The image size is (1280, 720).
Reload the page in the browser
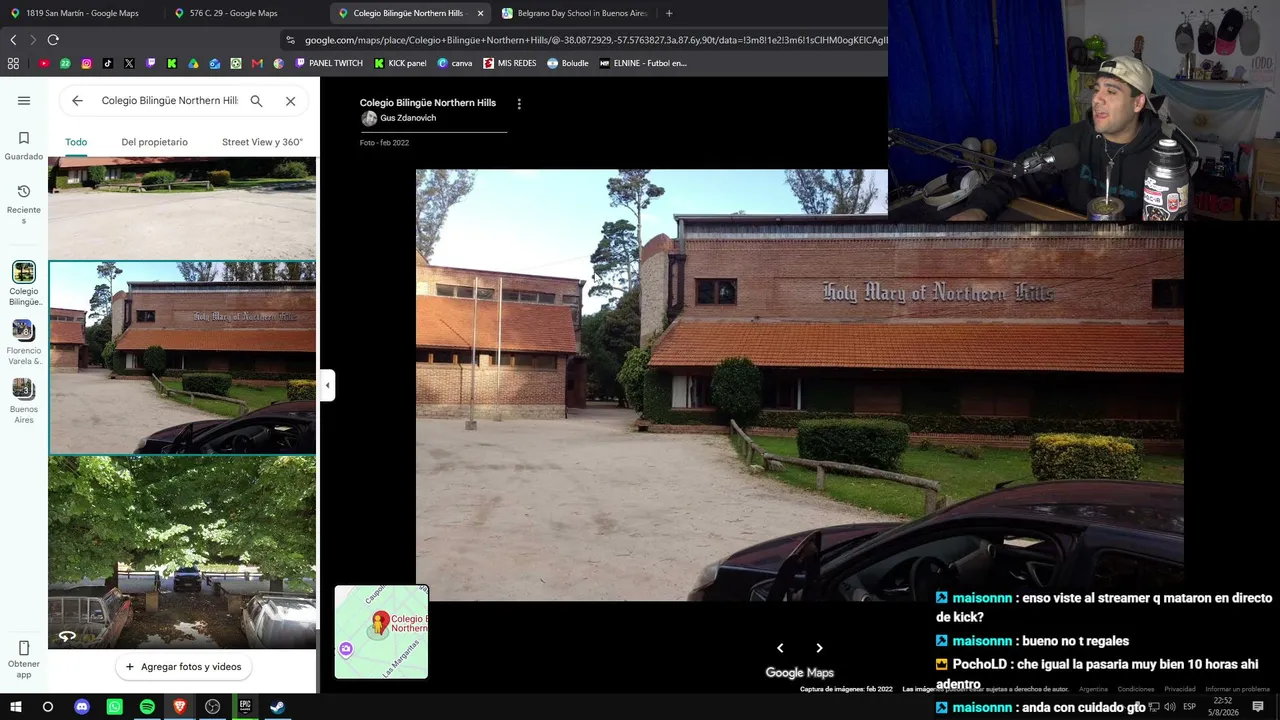(53, 40)
